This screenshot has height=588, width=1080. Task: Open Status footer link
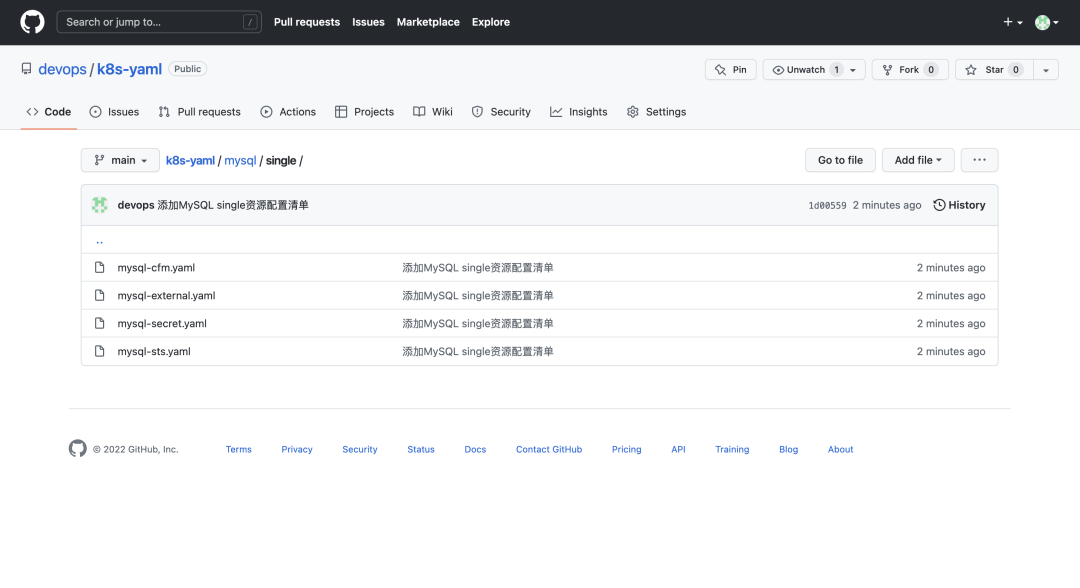tap(421, 449)
